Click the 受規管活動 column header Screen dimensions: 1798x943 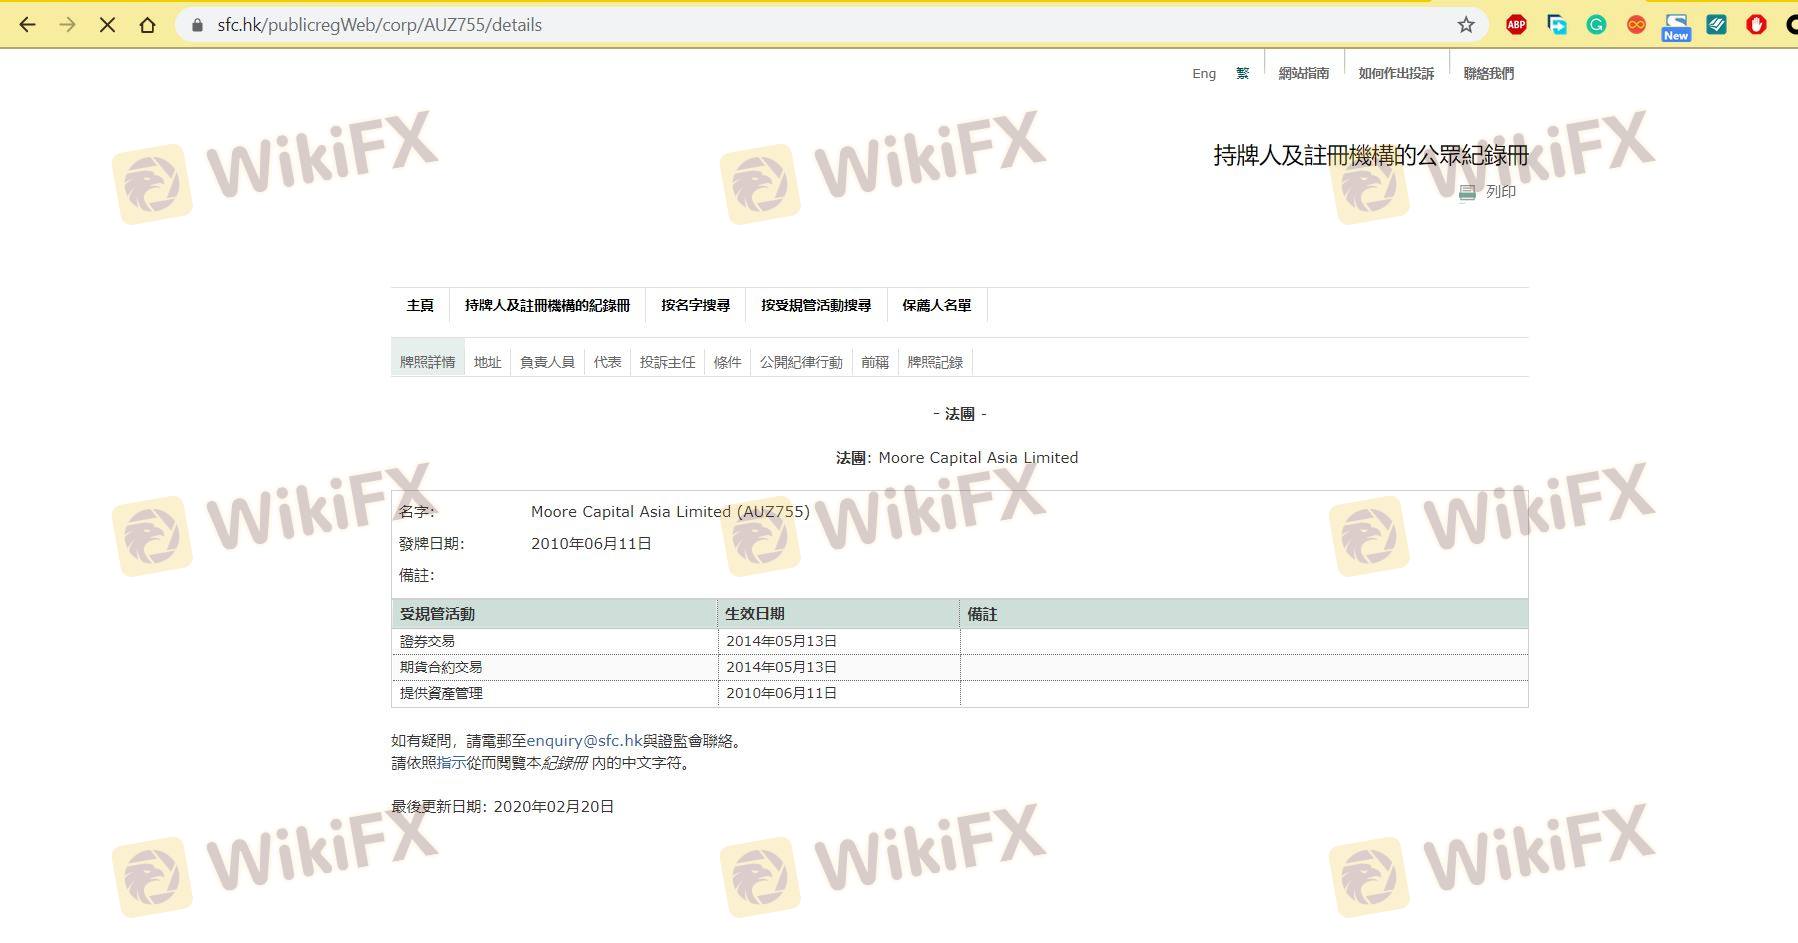[x=437, y=614]
